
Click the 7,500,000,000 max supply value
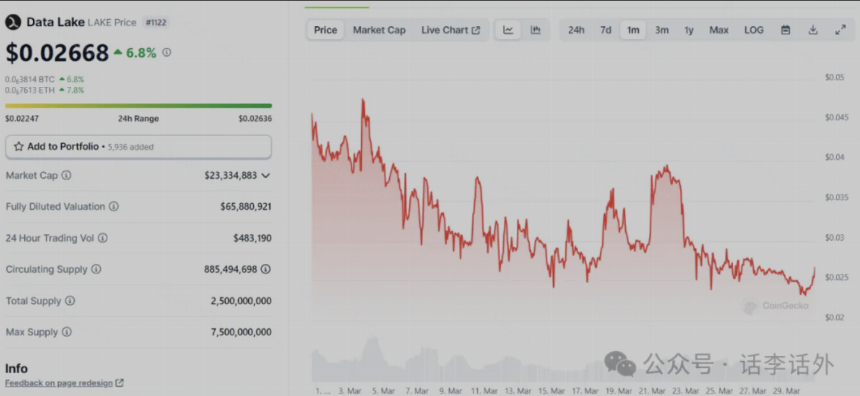click(x=241, y=332)
